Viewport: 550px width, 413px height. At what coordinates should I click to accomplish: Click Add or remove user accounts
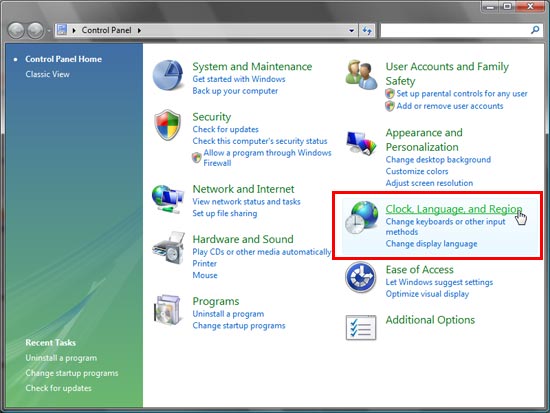[x=450, y=106]
